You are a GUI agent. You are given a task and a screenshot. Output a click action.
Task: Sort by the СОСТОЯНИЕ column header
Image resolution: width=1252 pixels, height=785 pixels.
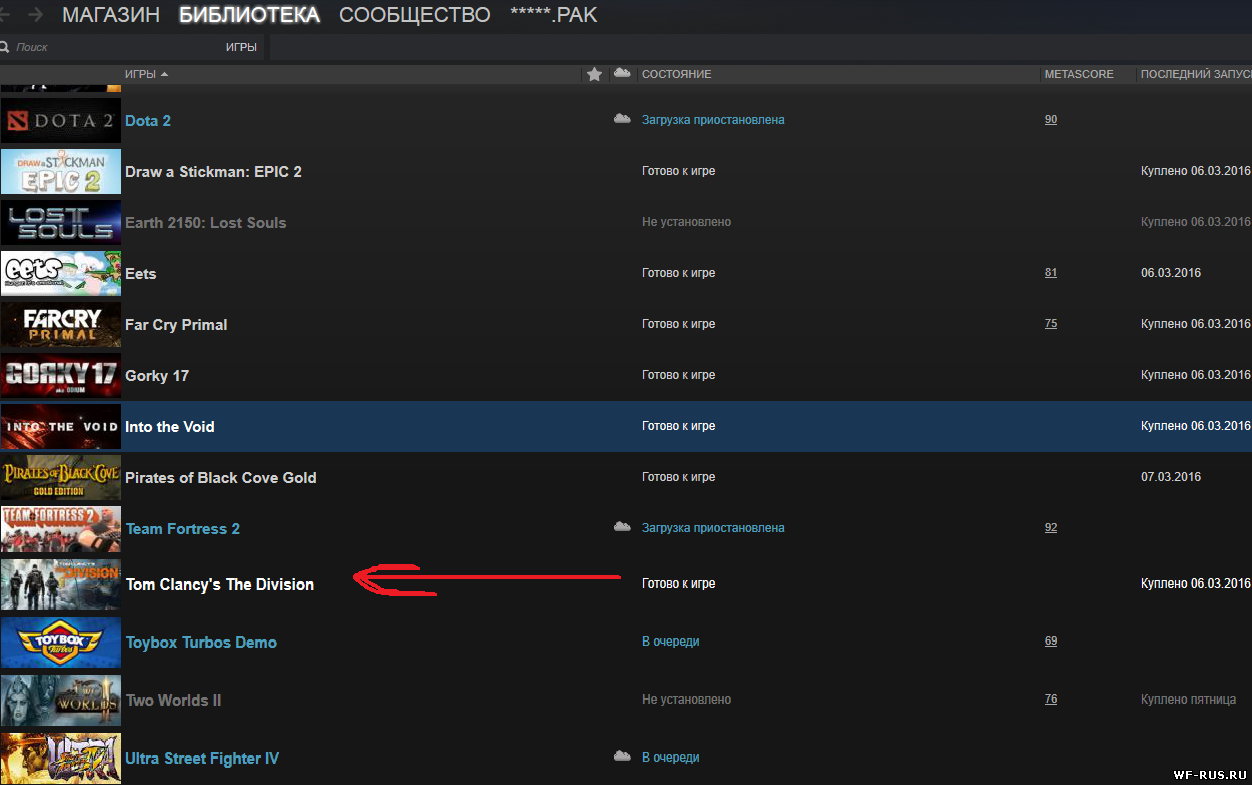[677, 74]
